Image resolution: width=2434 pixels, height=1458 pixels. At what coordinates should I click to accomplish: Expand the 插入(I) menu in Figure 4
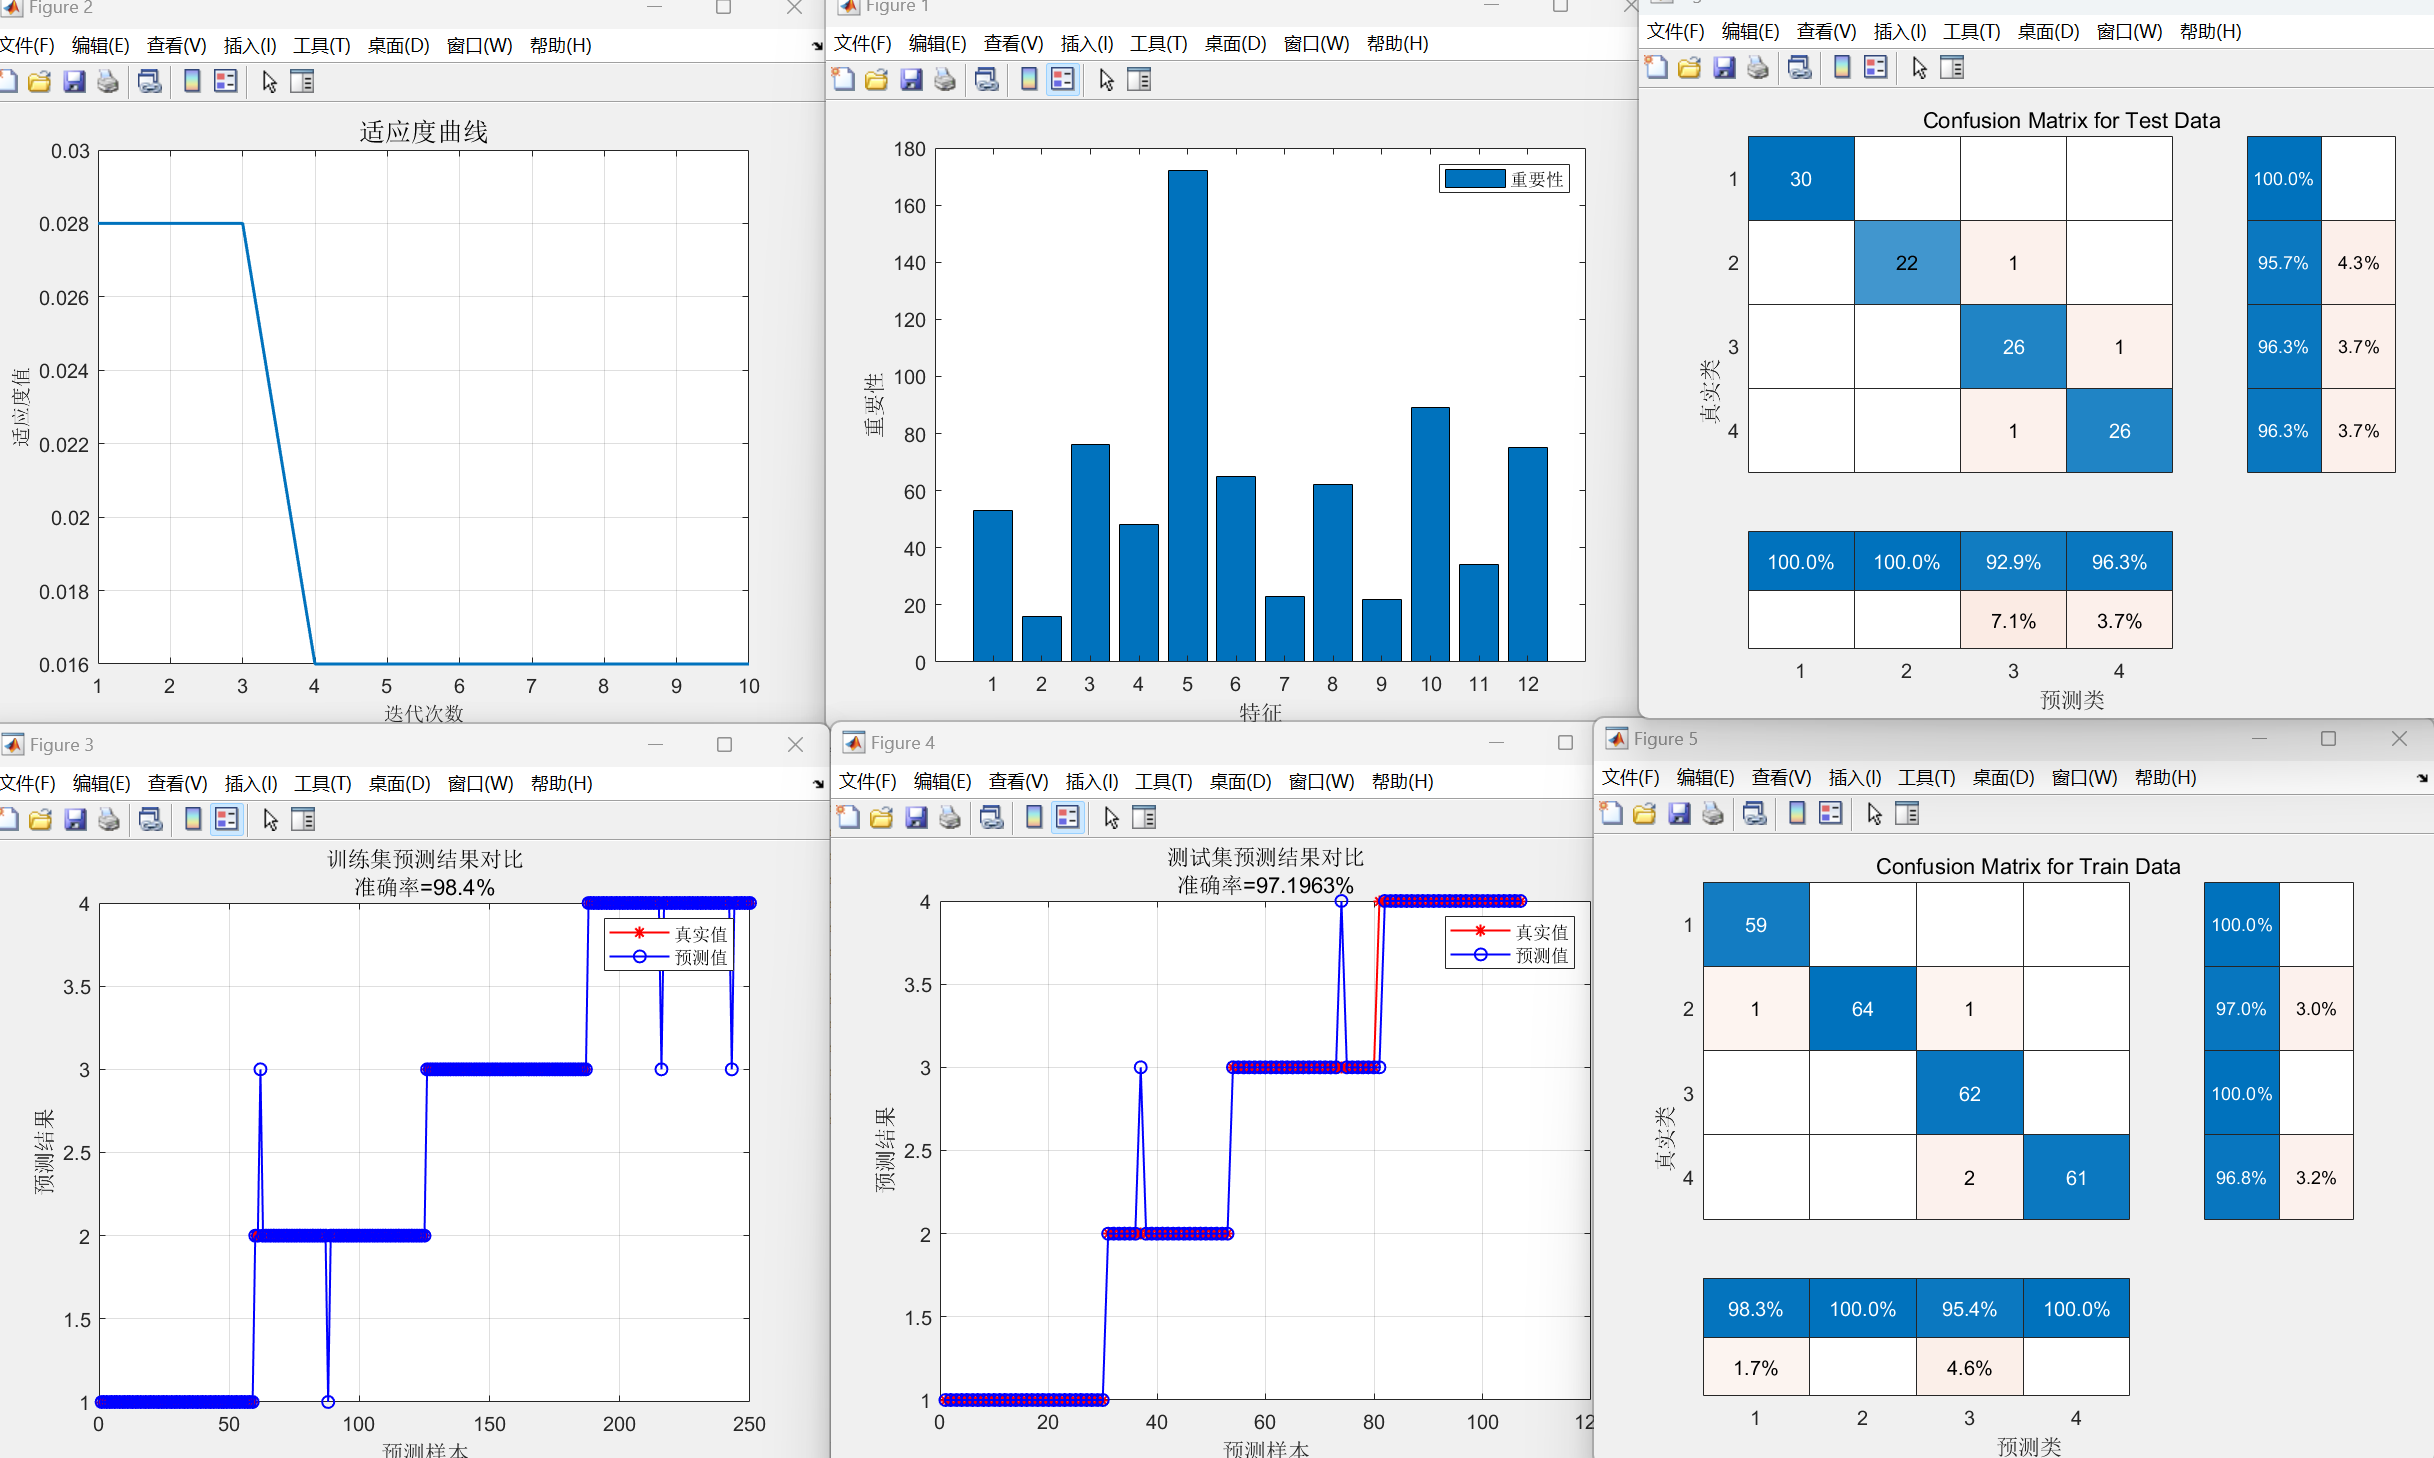point(1091,782)
